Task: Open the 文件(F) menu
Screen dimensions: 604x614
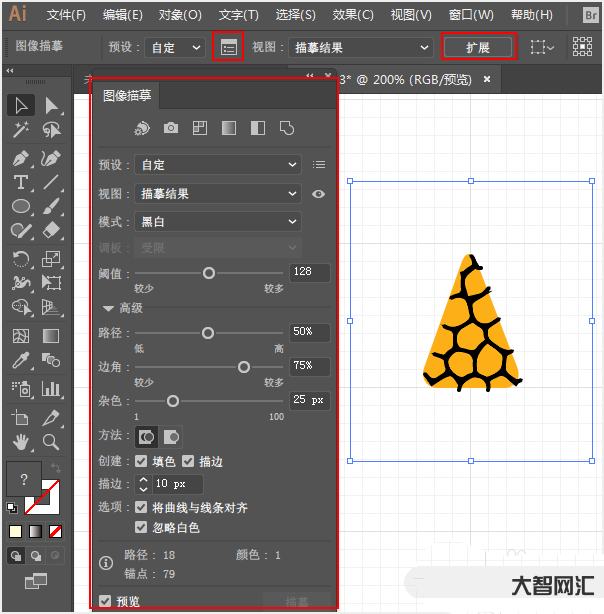Action: (x=66, y=15)
